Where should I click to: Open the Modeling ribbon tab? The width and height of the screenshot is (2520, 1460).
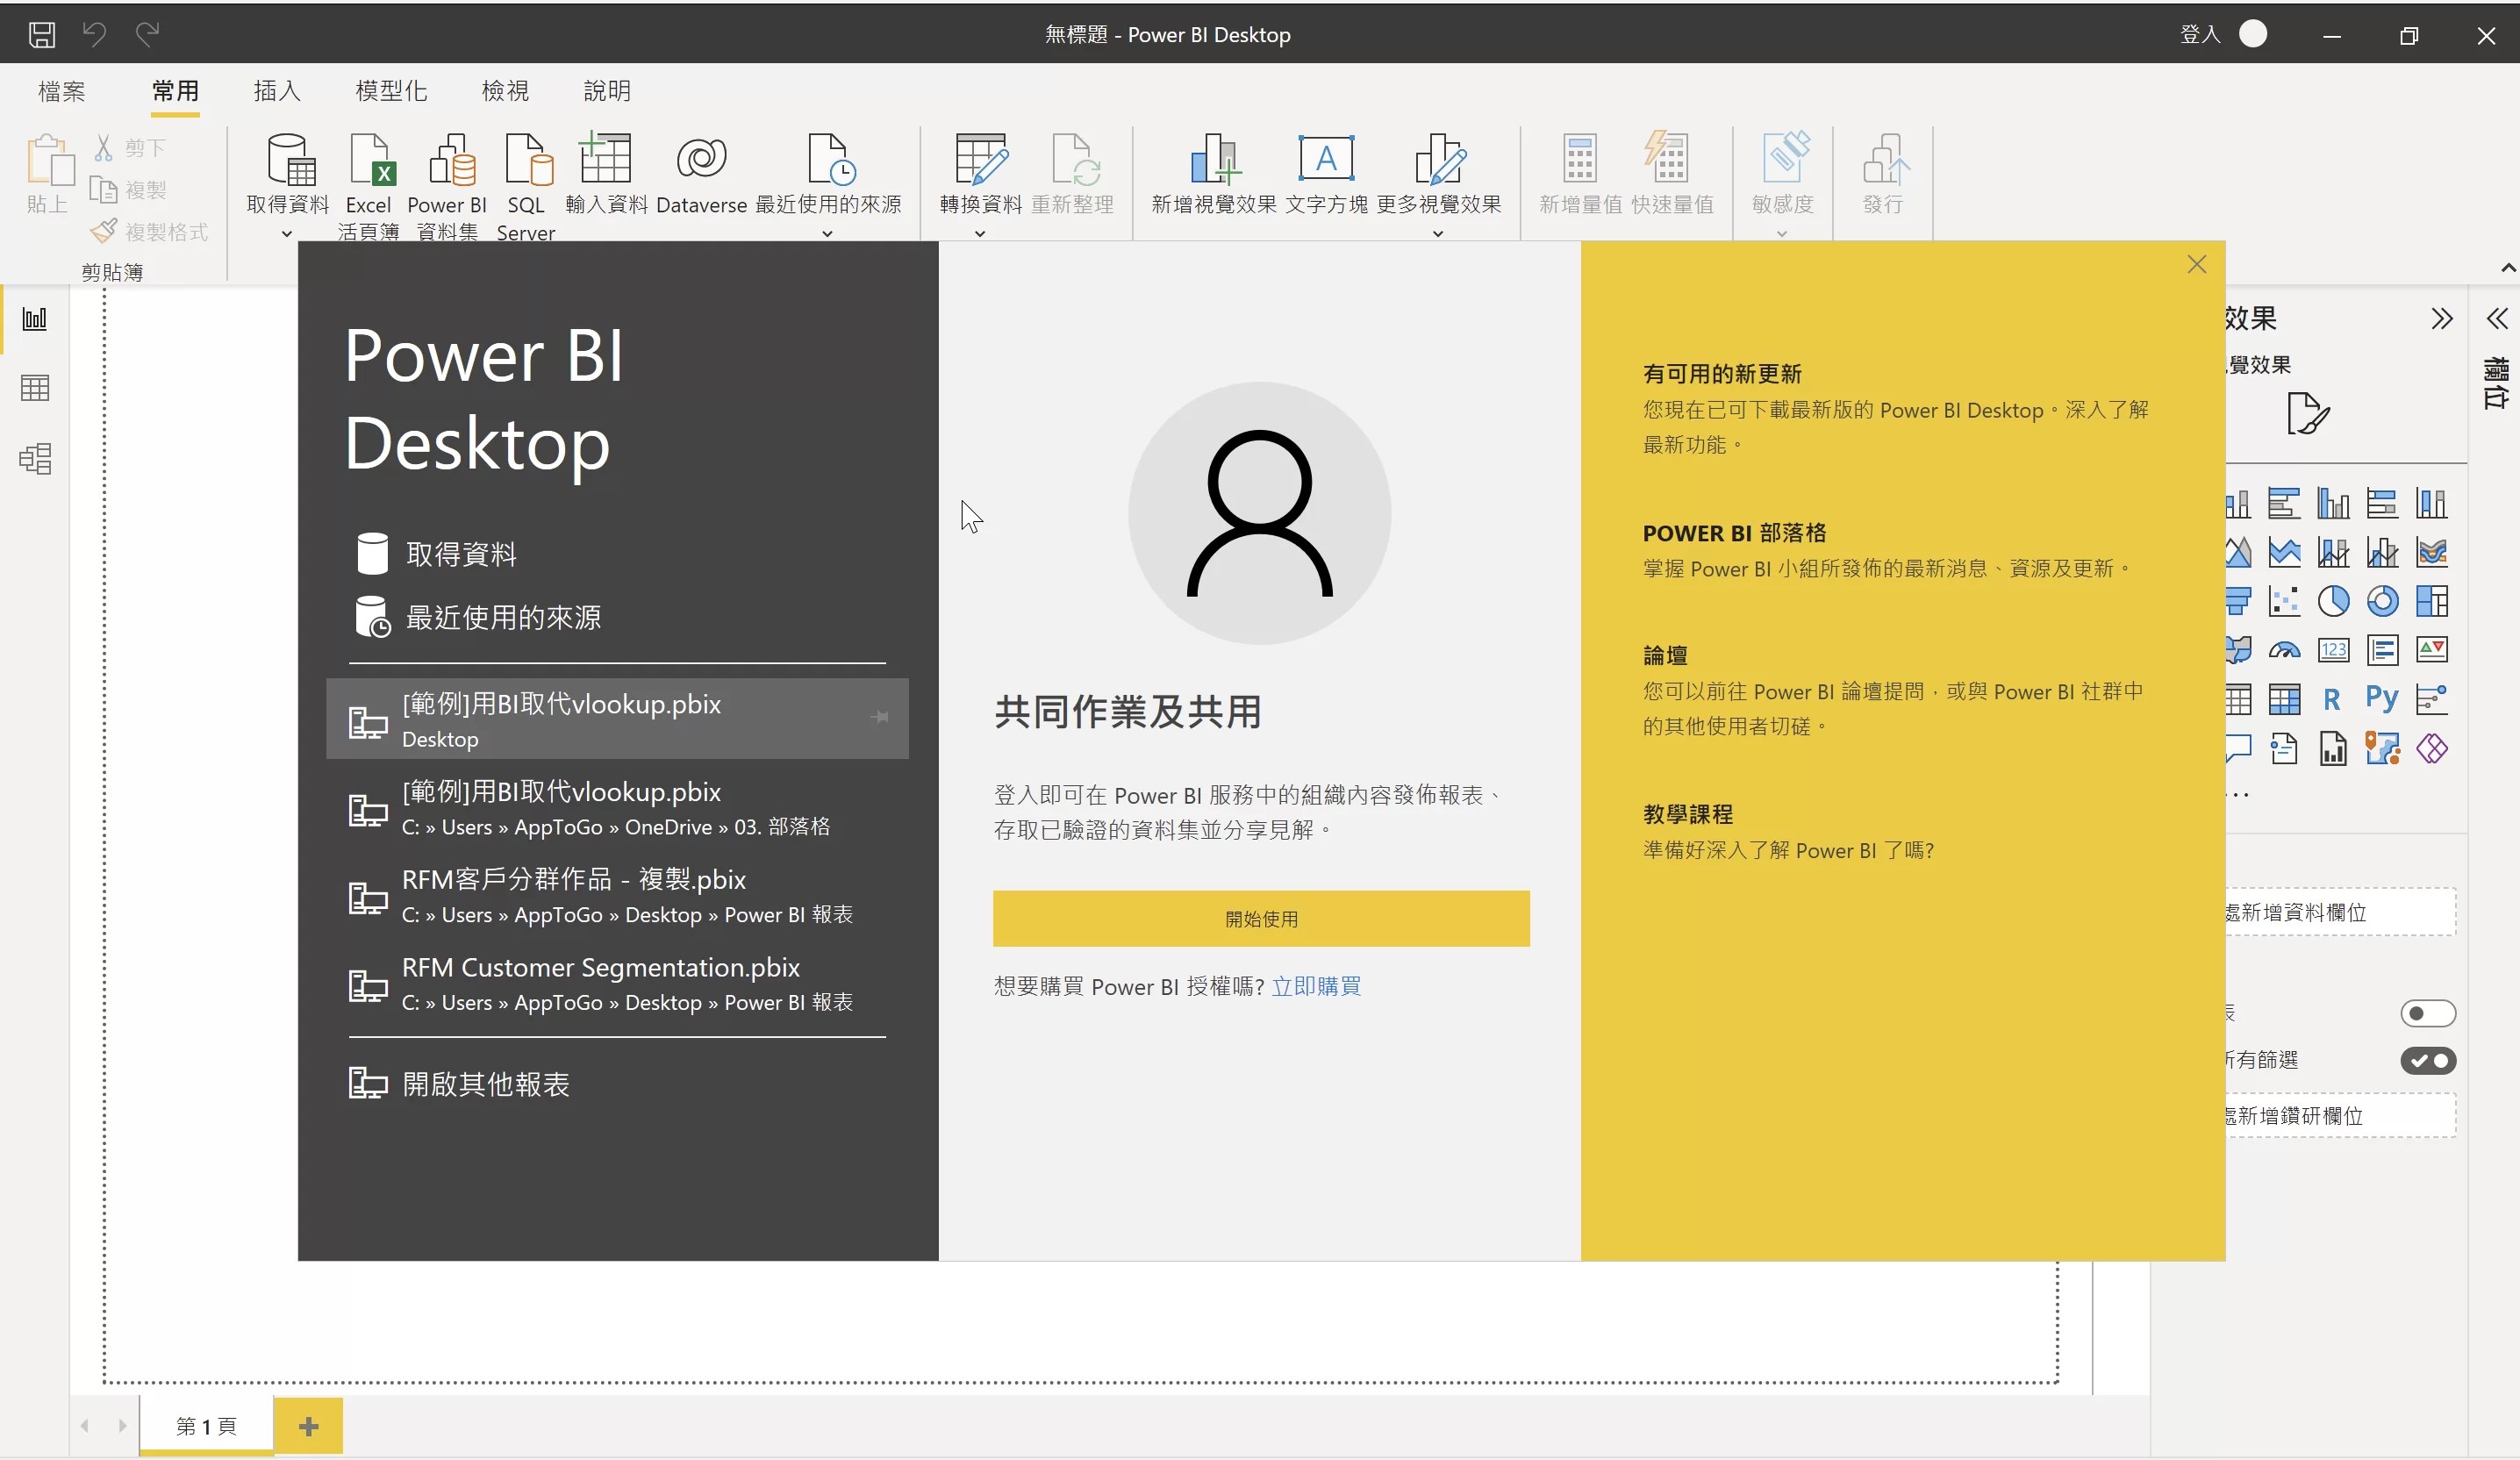click(x=391, y=91)
